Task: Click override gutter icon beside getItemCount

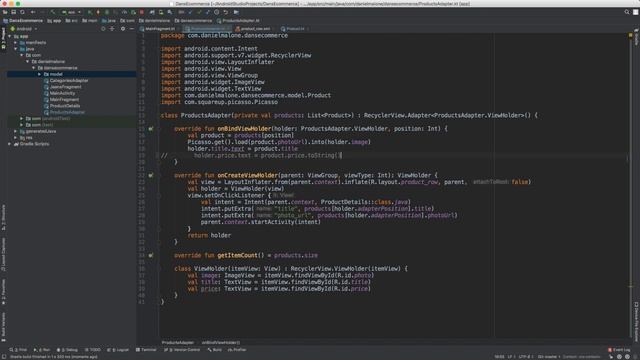Action: 151,256
